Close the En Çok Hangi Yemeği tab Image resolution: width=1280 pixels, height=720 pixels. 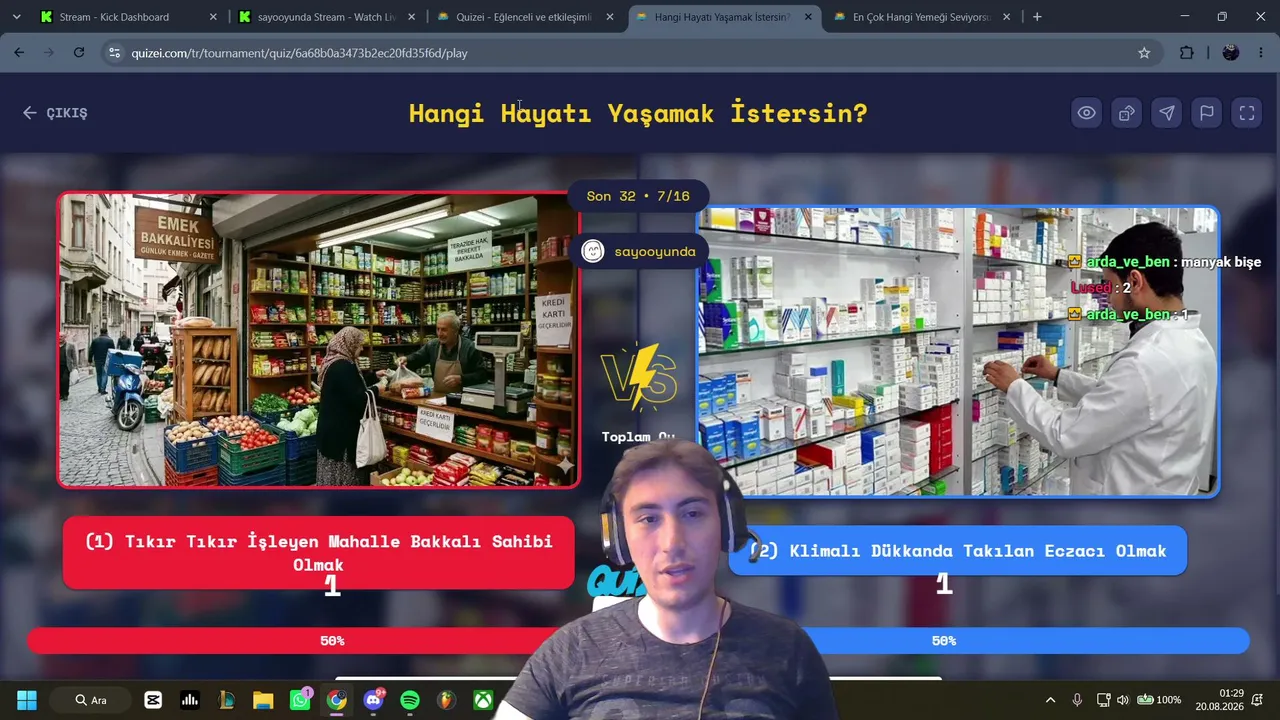pyautogui.click(x=1006, y=17)
